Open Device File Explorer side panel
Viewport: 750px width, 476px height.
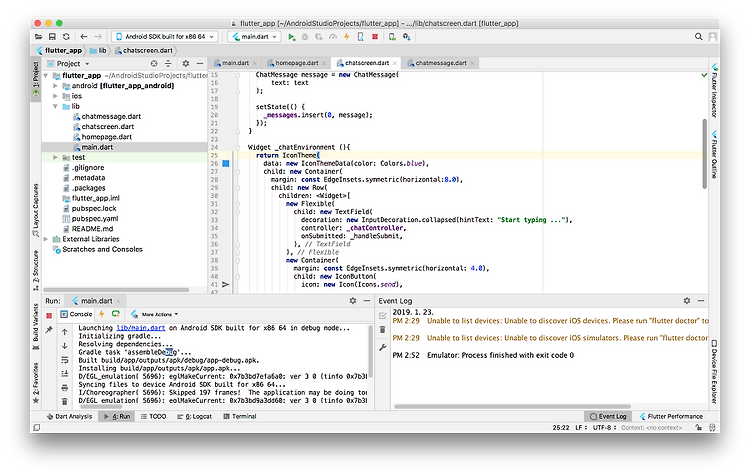tap(714, 371)
